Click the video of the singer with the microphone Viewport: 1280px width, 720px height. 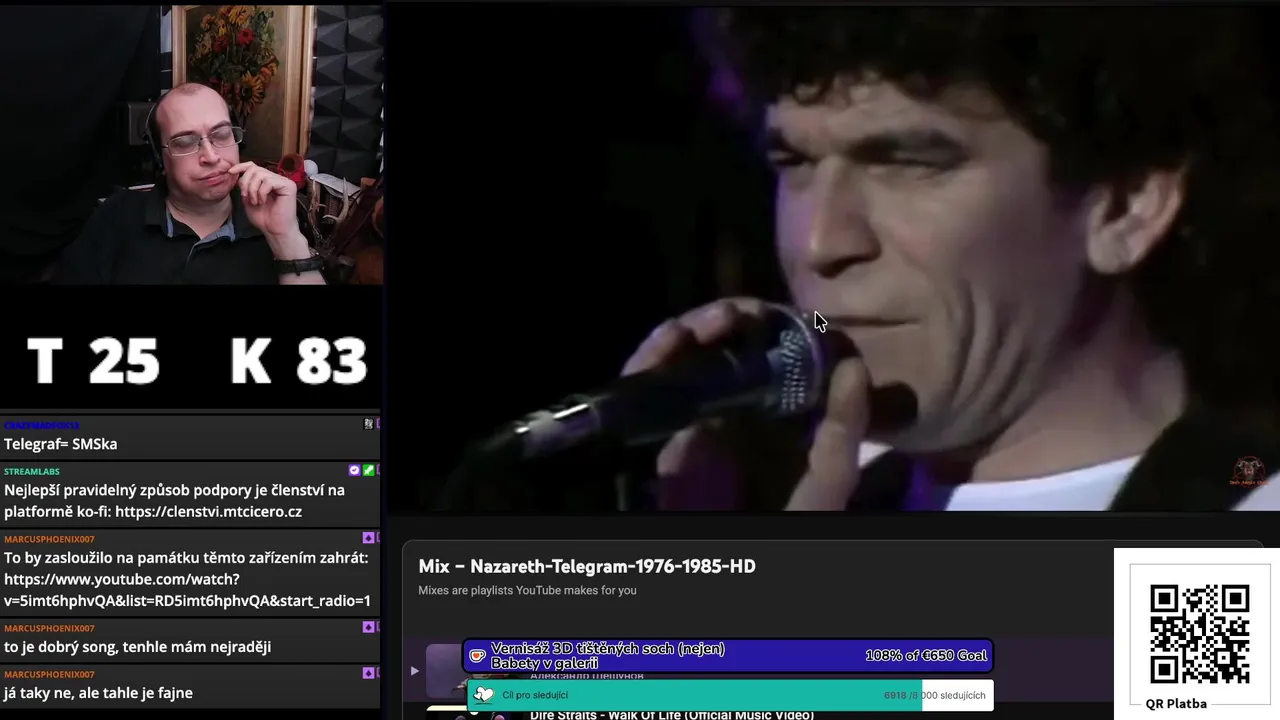pyautogui.click(x=833, y=258)
